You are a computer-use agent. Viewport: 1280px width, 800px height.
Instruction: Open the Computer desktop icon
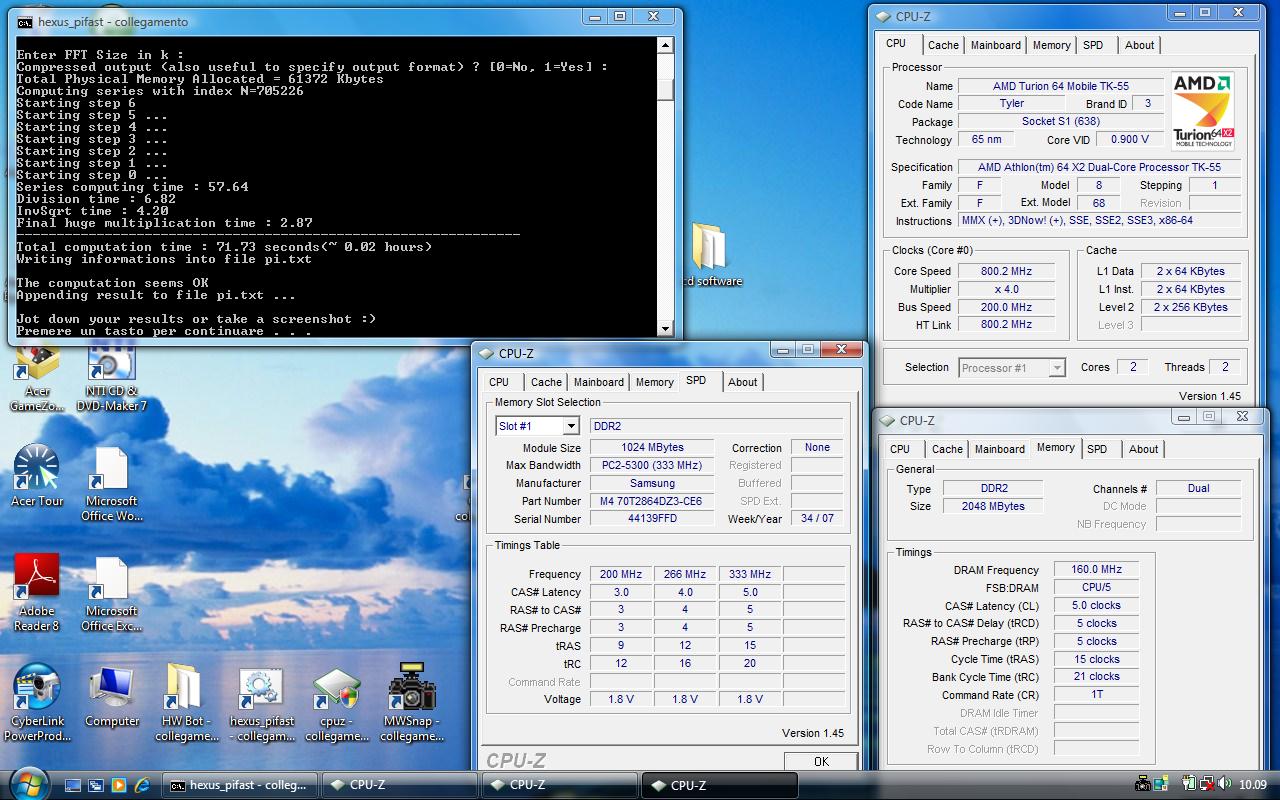112,696
